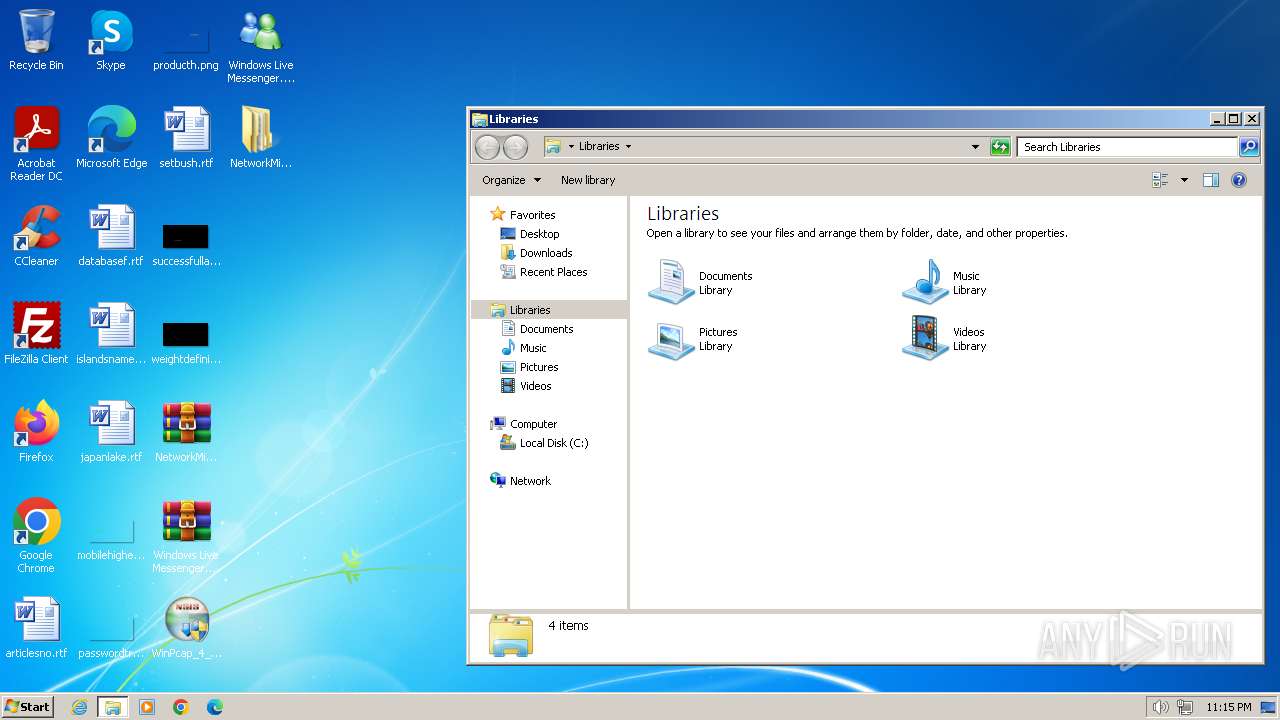Click volume speaker icon in system tray
Viewport: 1280px width, 720px height.
[1160, 707]
